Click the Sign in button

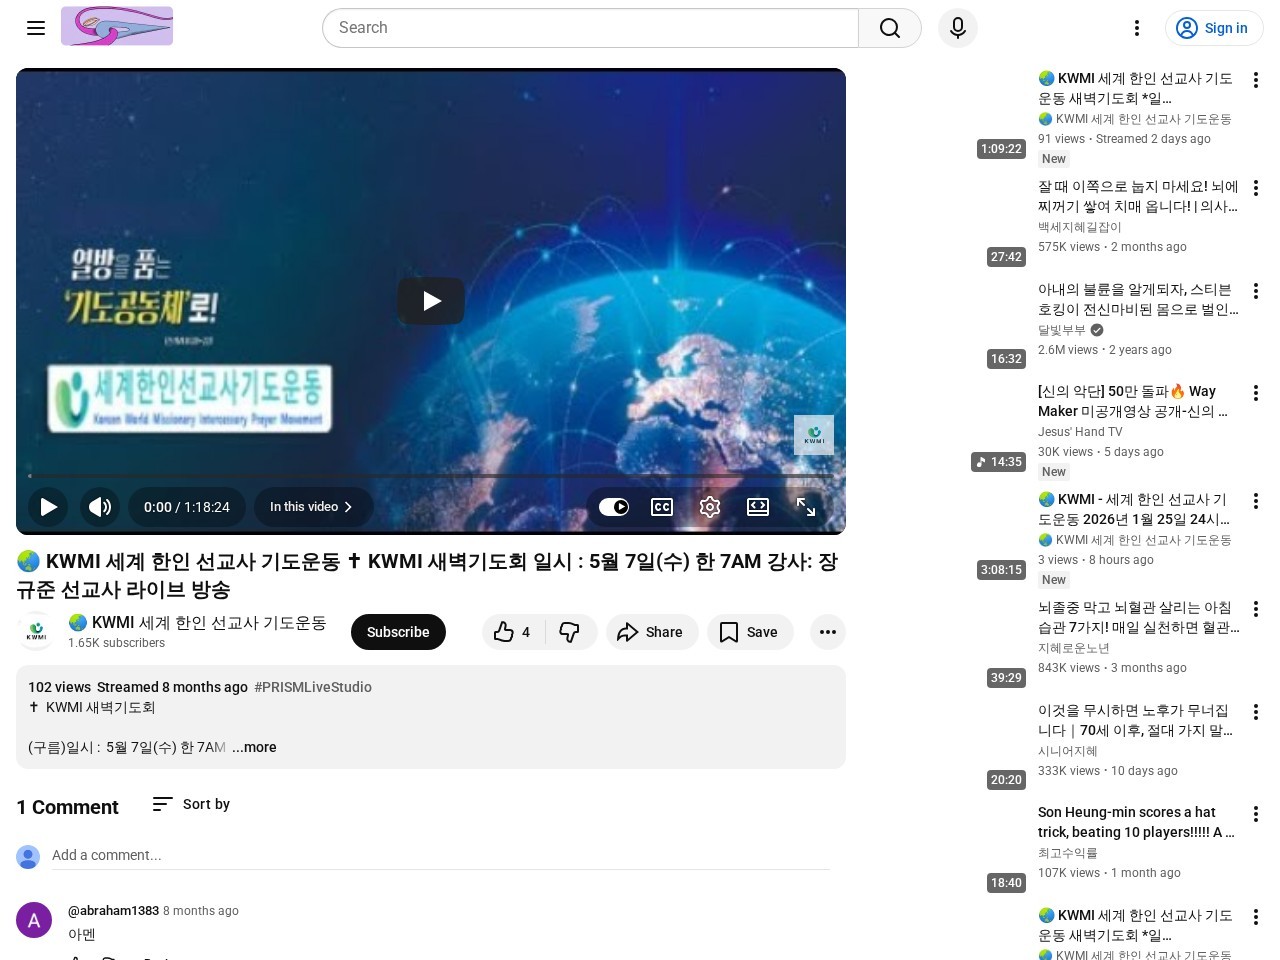pos(1213,28)
